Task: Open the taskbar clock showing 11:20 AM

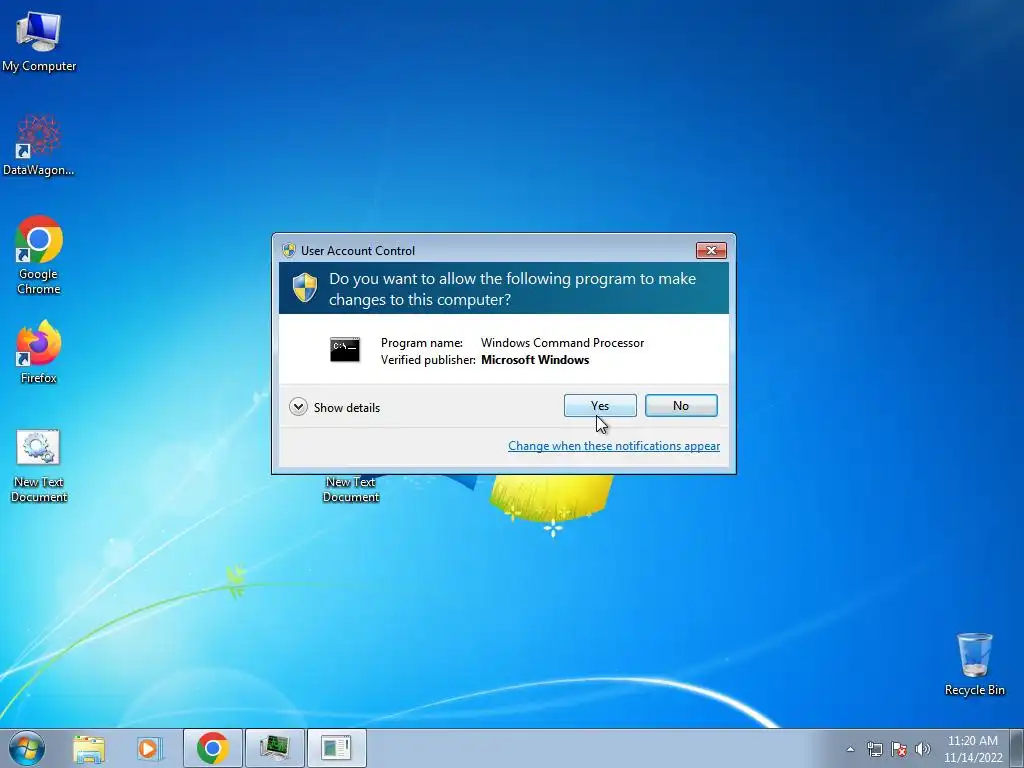Action: pyautogui.click(x=972, y=749)
